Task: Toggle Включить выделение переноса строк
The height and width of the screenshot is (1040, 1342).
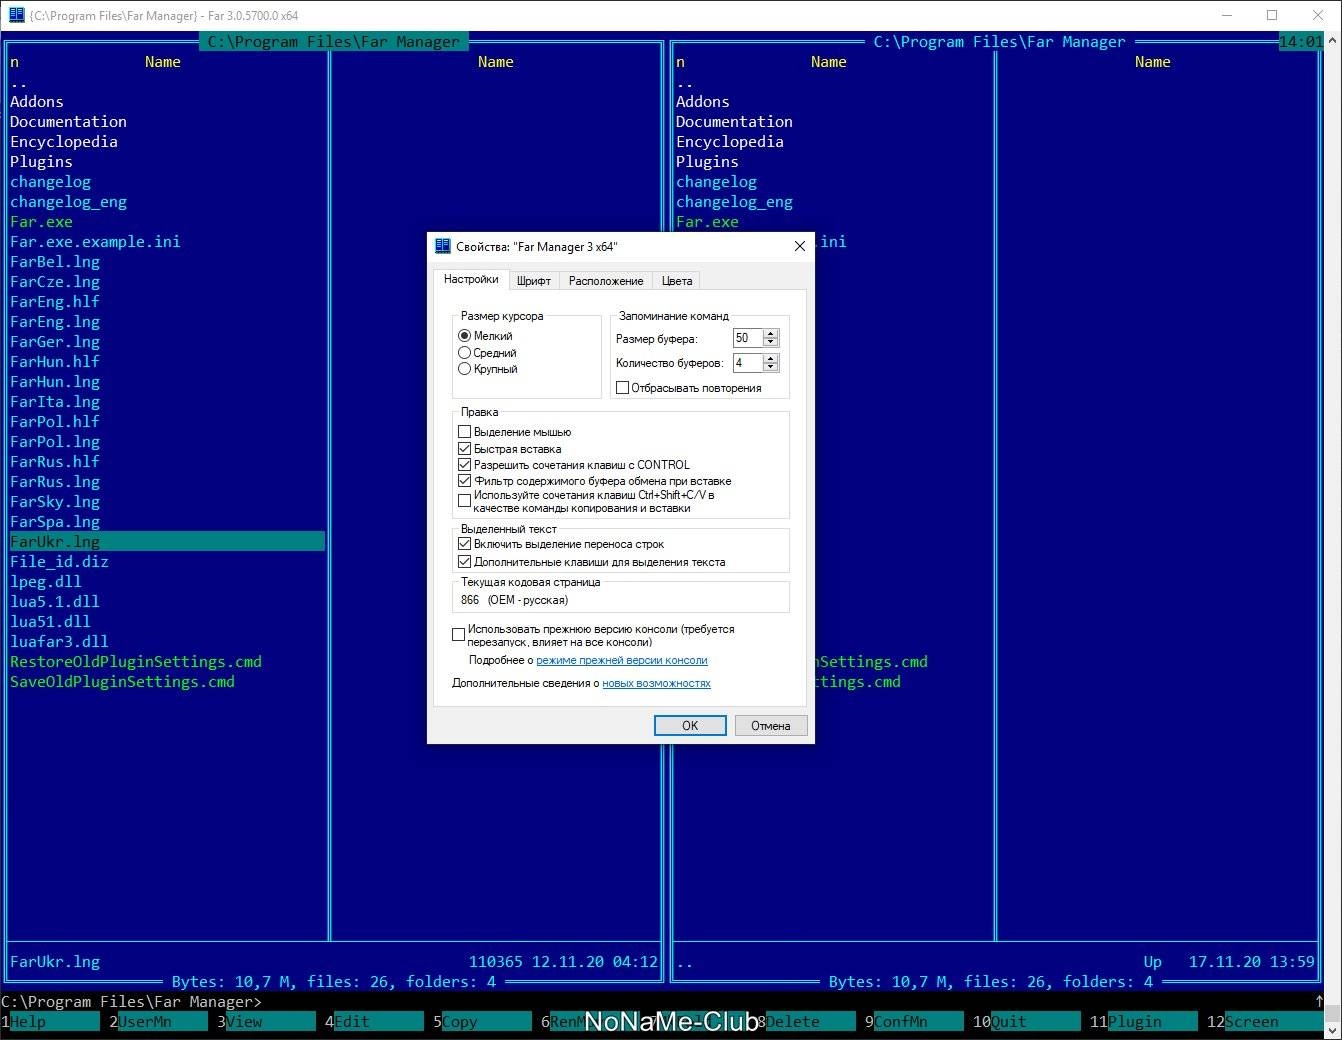Action: pos(464,544)
